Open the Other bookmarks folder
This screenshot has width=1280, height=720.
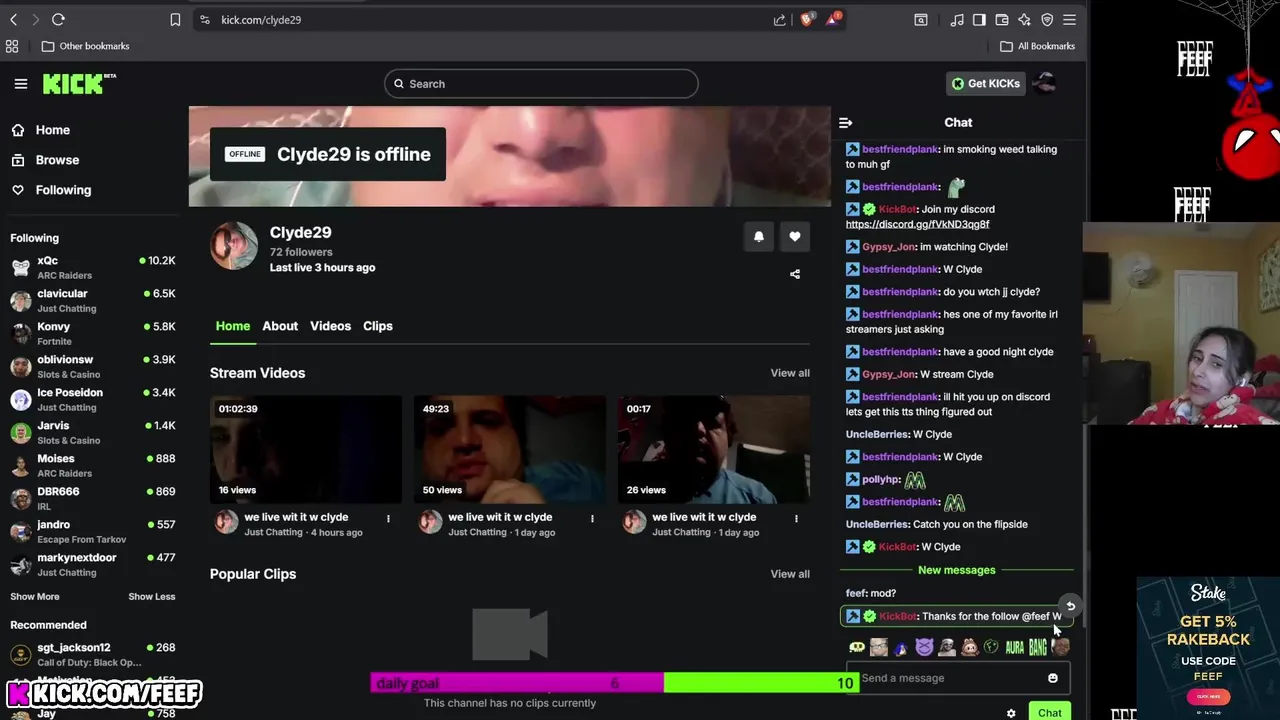[x=86, y=46]
